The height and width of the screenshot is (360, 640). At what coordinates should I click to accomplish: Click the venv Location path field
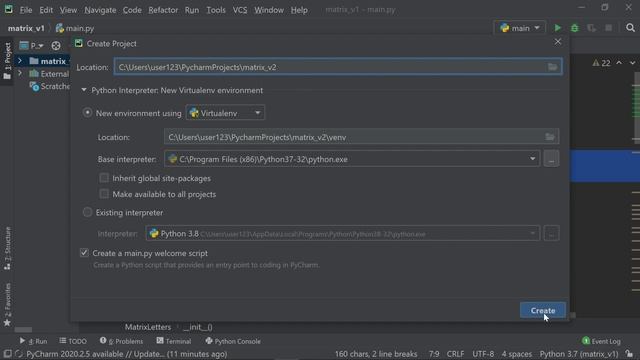click(361, 137)
